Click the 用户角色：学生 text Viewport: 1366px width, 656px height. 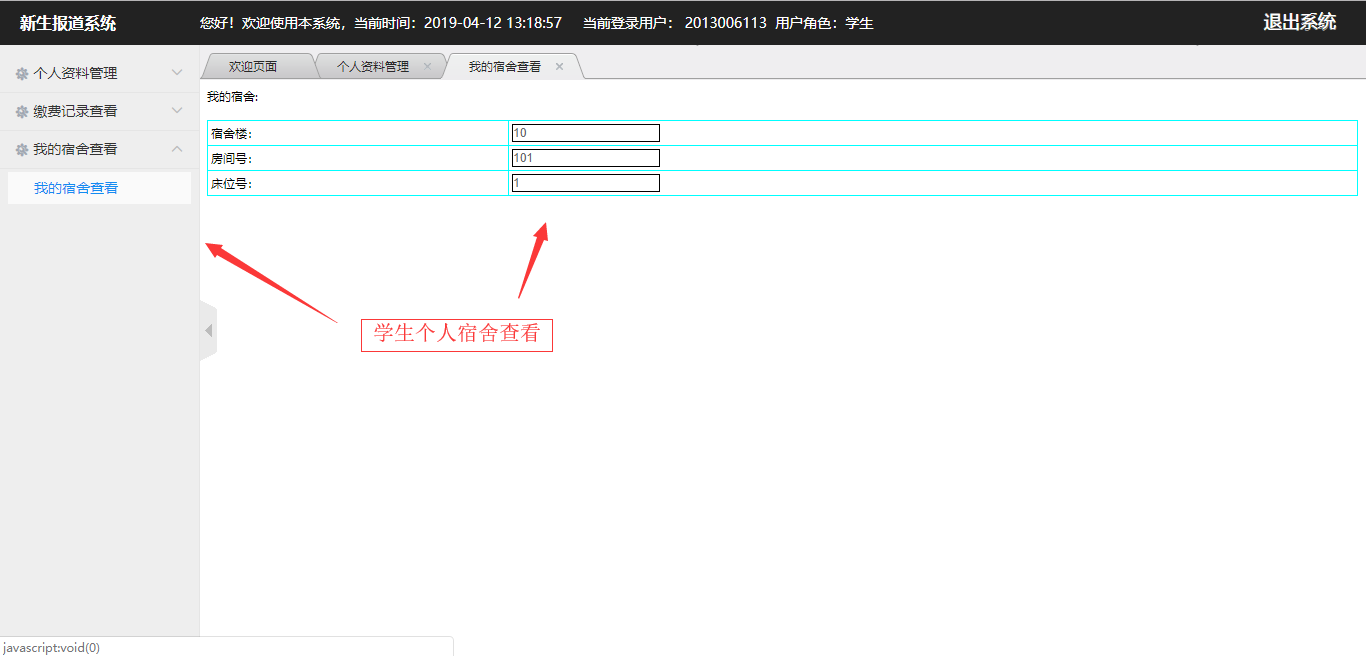(x=824, y=23)
